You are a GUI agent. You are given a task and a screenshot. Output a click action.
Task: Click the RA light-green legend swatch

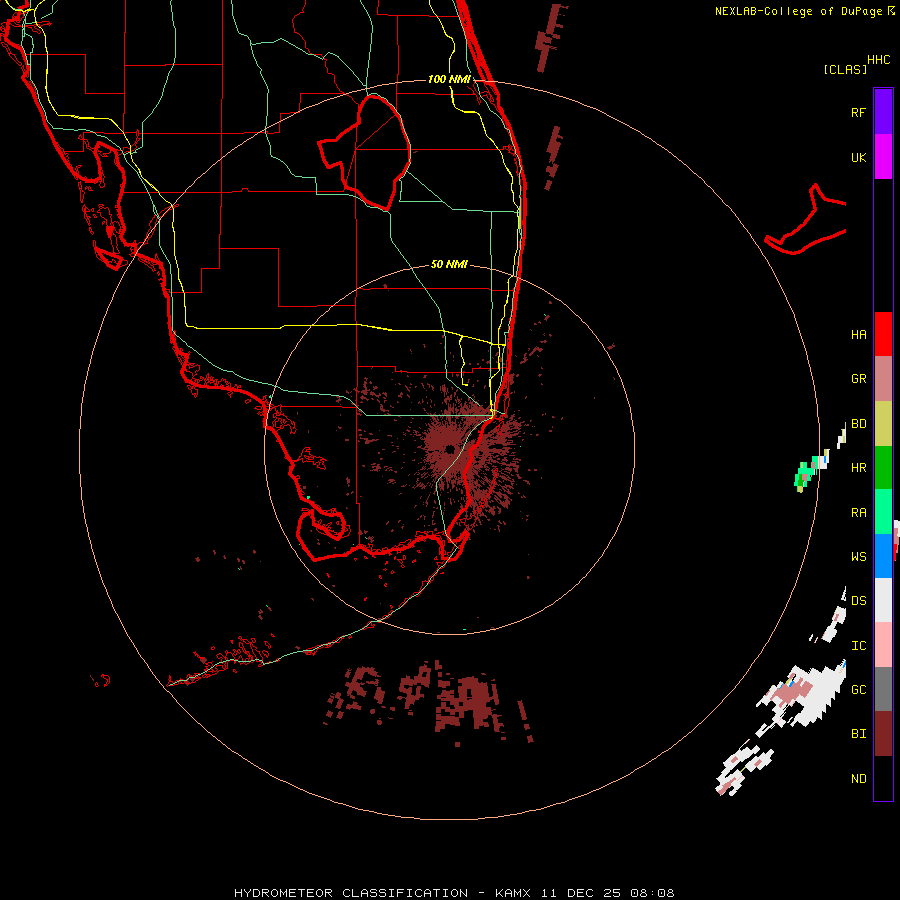[883, 512]
